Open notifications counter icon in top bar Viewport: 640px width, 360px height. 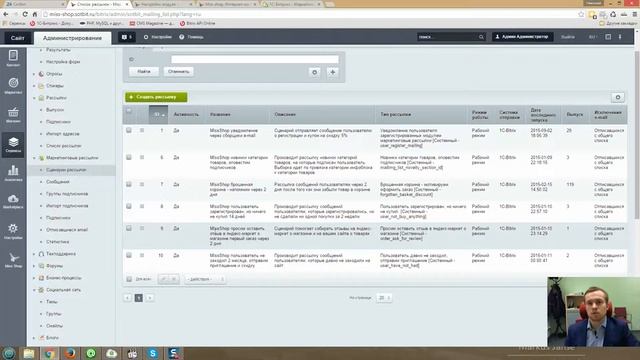[127, 37]
